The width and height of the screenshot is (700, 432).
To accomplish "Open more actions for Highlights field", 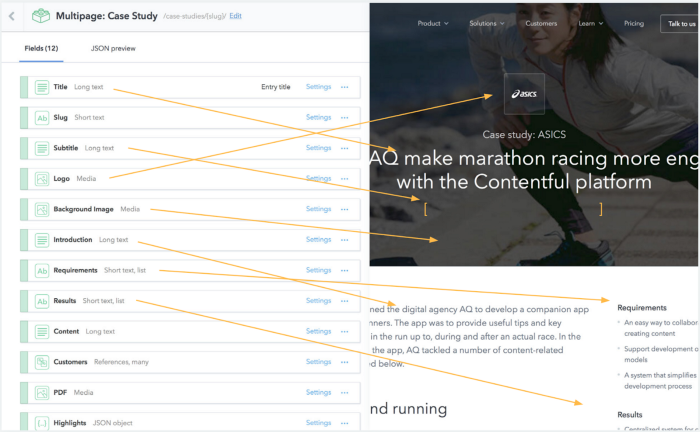I will 345,423.
